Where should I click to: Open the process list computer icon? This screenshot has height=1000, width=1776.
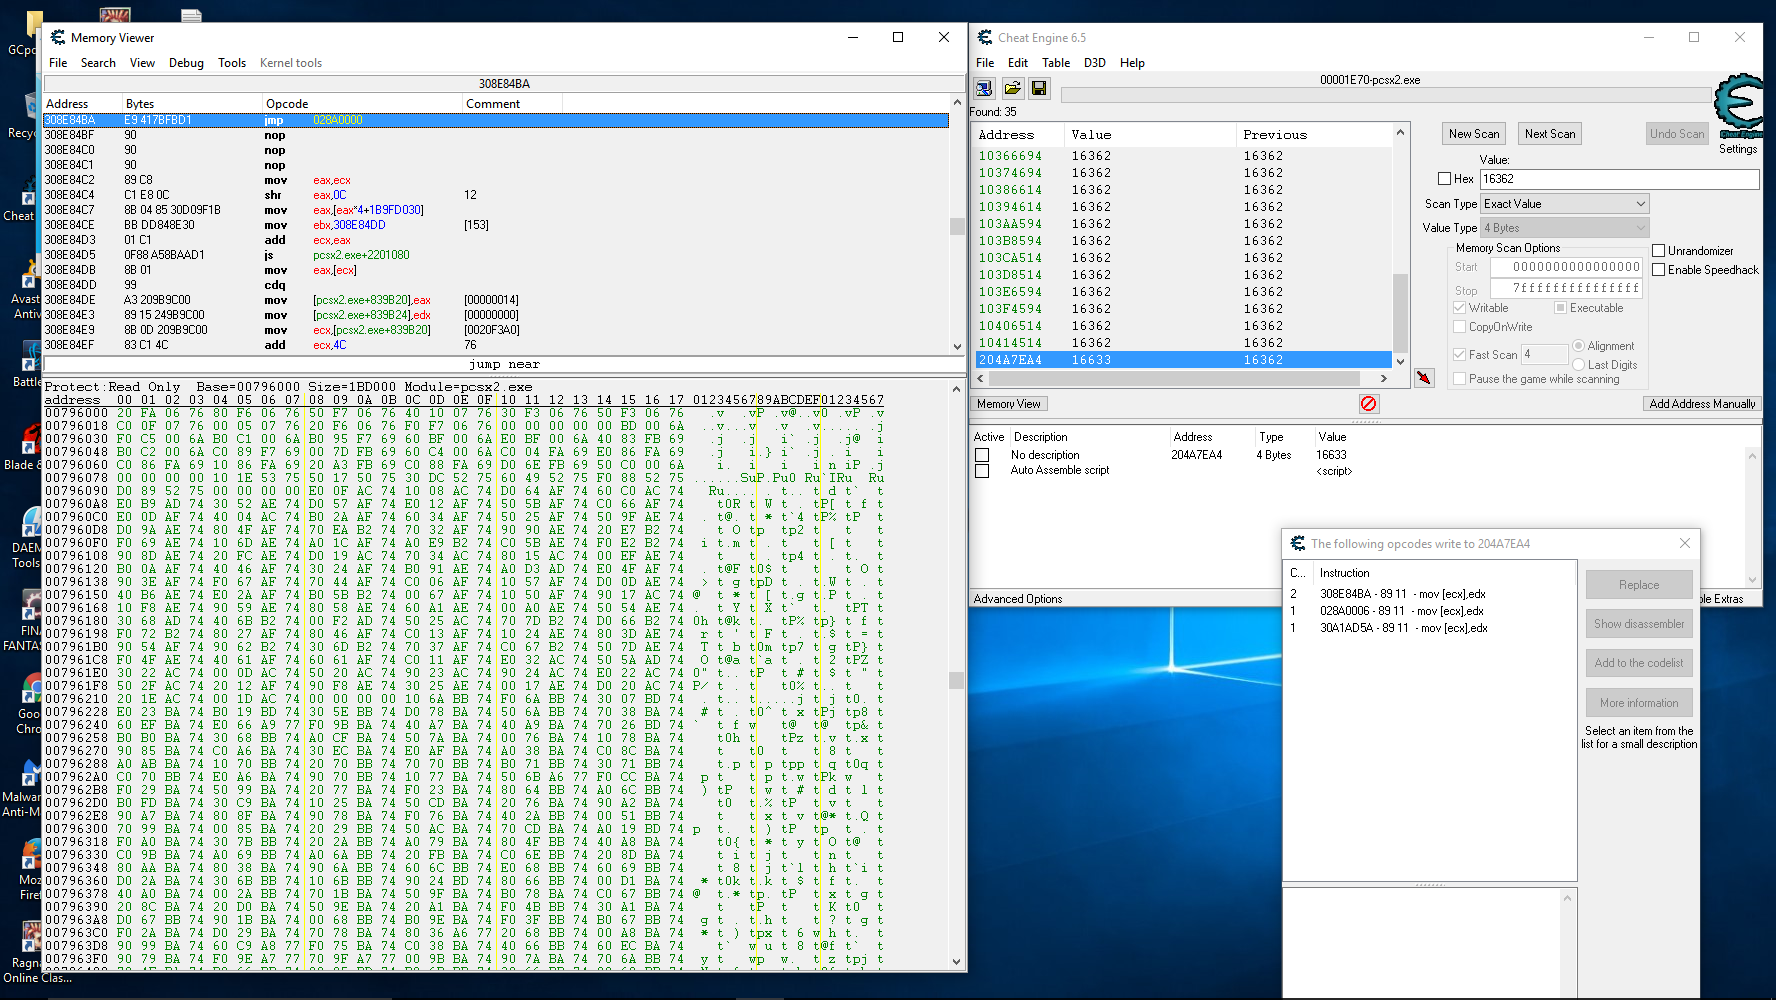(985, 89)
